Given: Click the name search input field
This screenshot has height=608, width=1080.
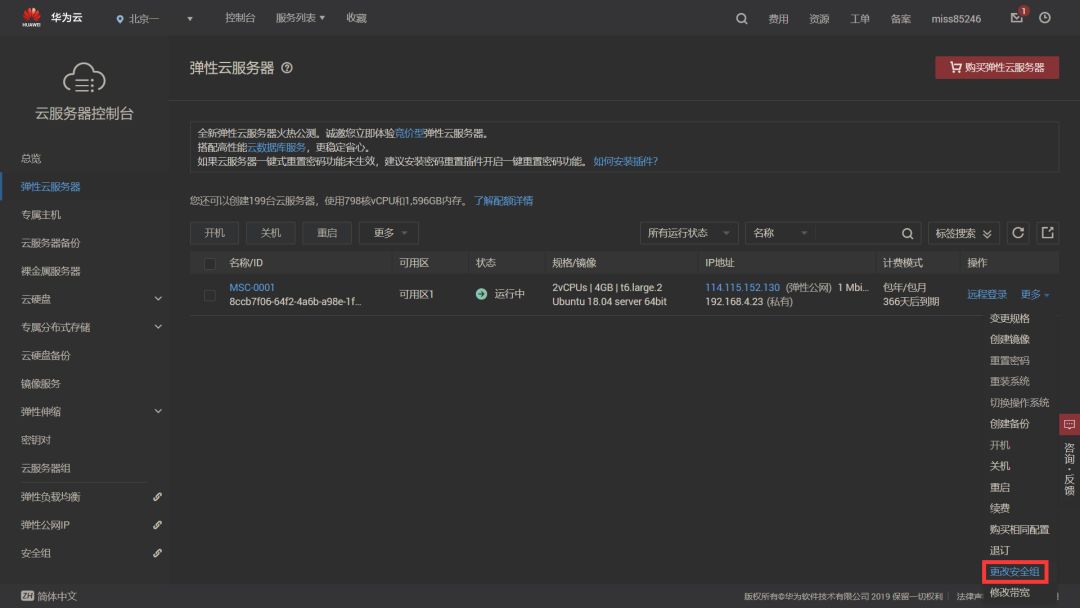Looking at the screenshot, I should pos(857,233).
